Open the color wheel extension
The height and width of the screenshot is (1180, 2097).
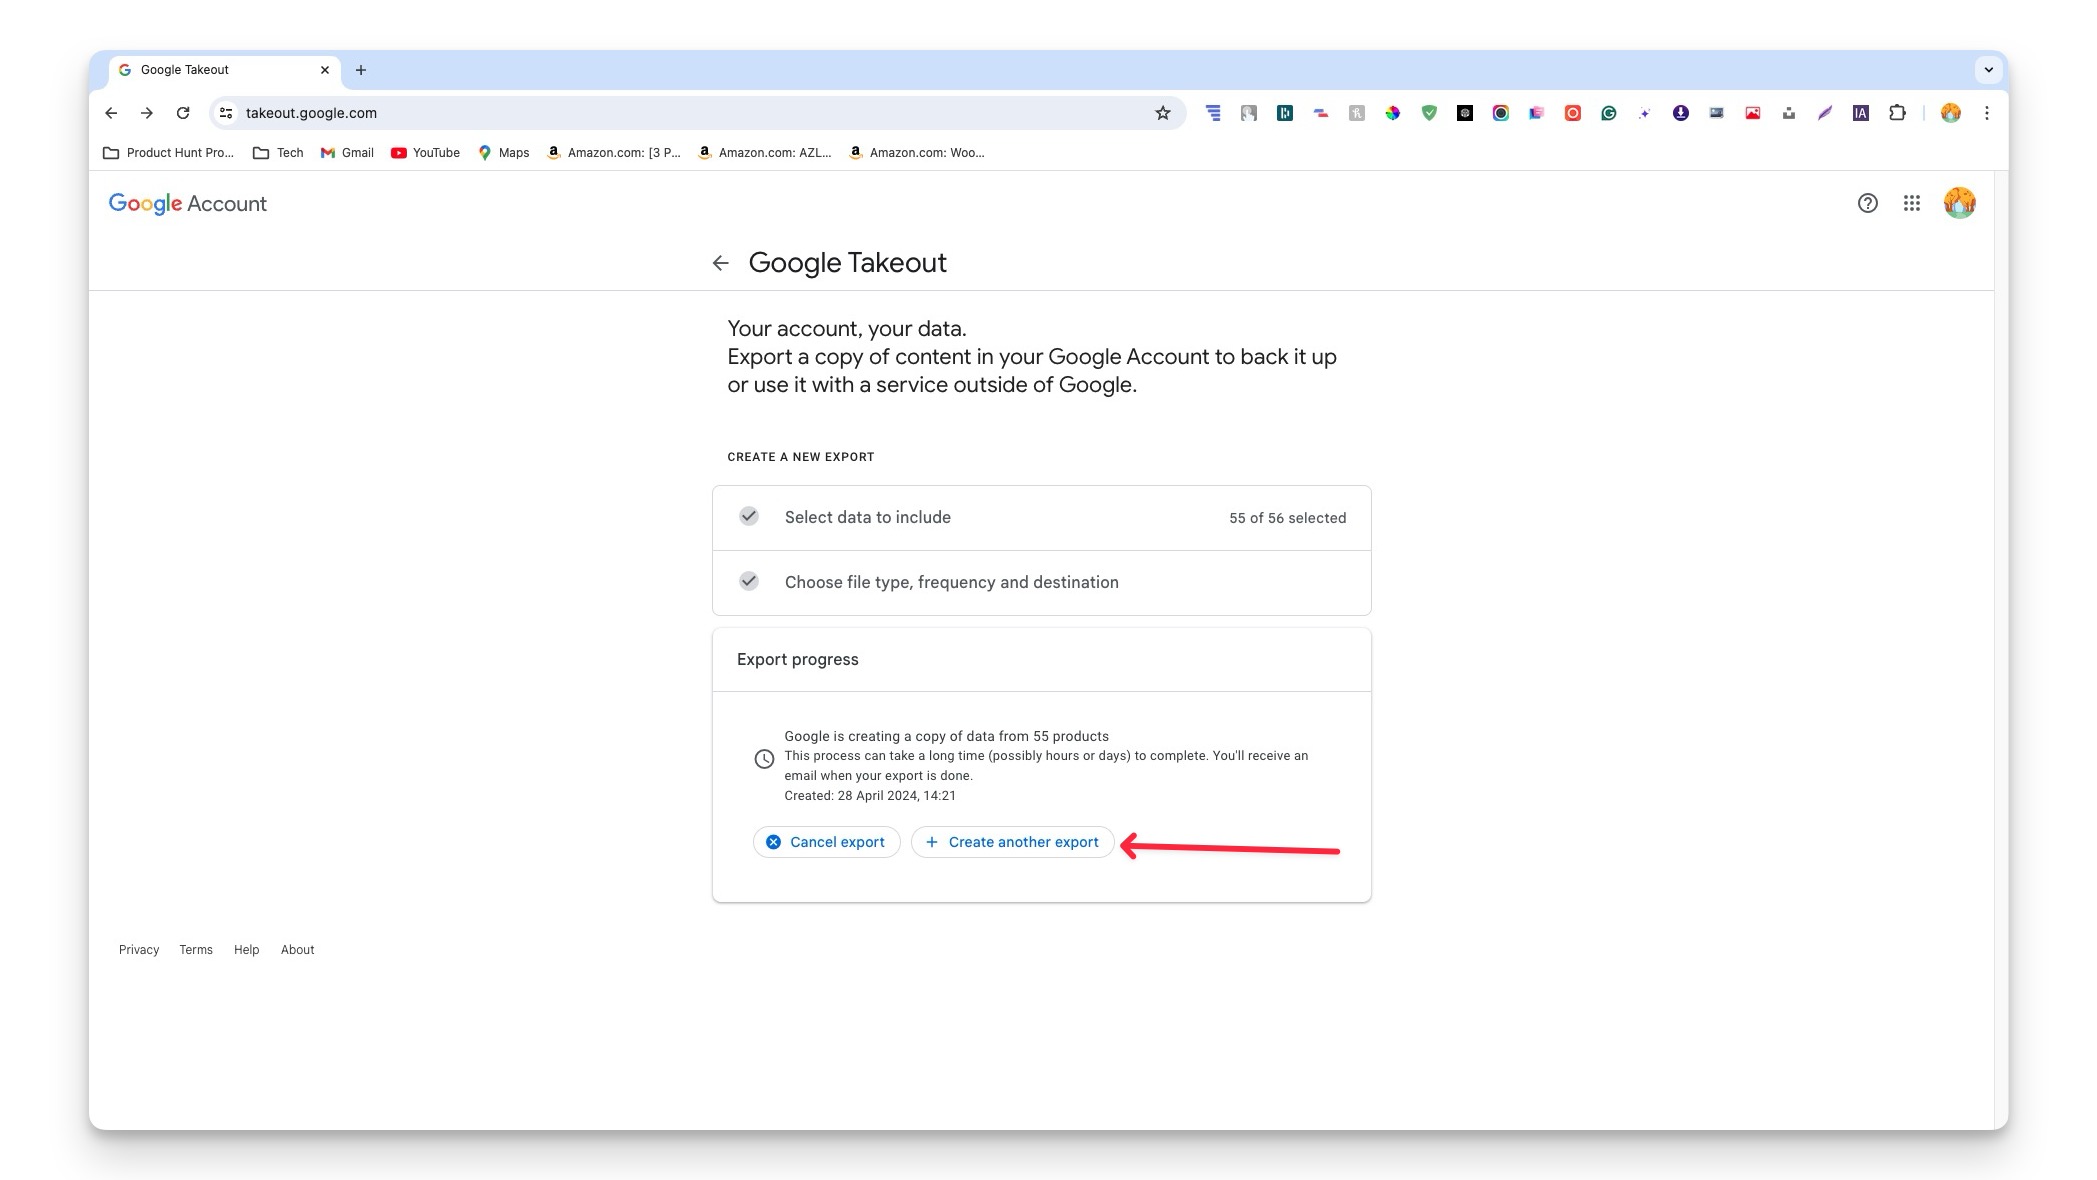tap(1393, 113)
